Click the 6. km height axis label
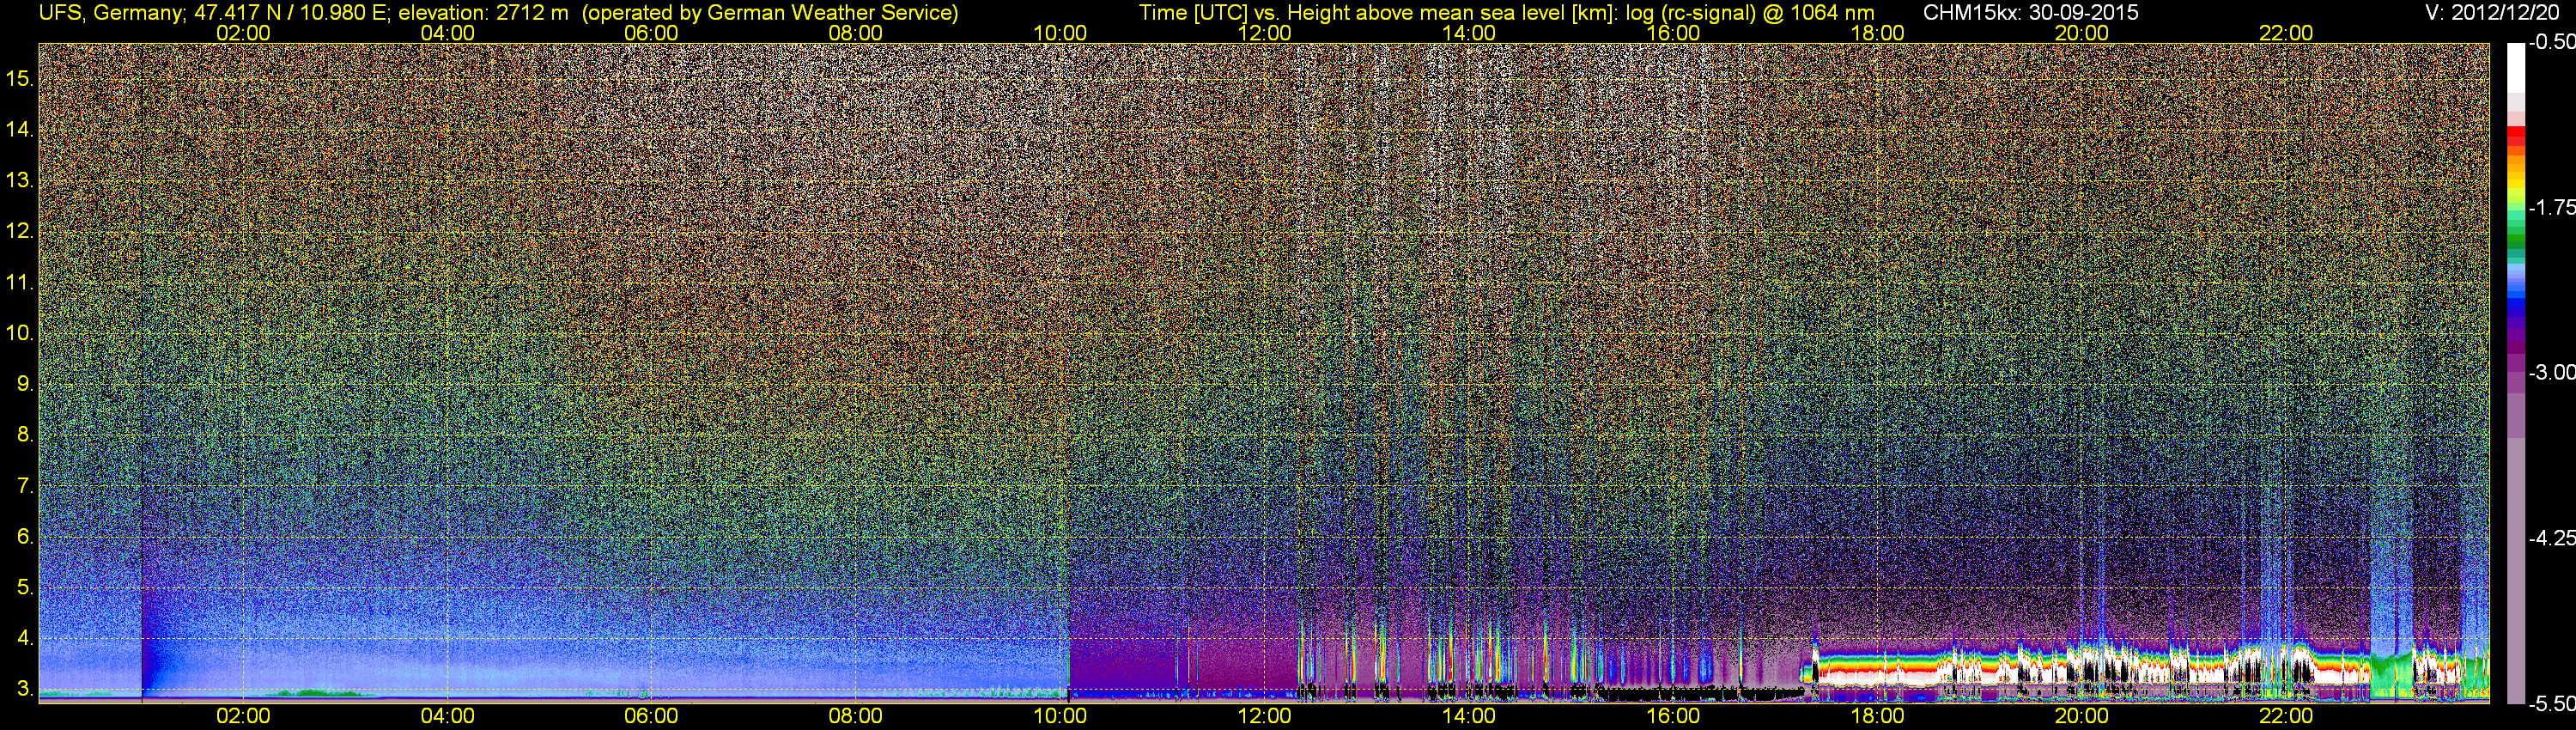Image resolution: width=2576 pixels, height=730 pixels. point(25,536)
